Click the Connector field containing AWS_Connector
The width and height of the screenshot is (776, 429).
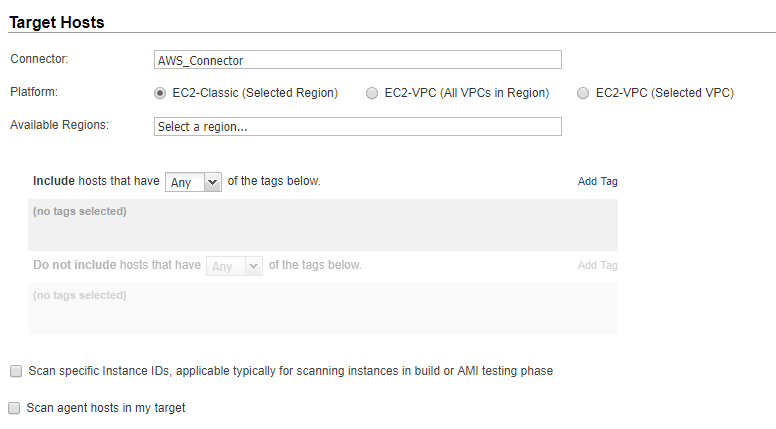pyautogui.click(x=357, y=60)
